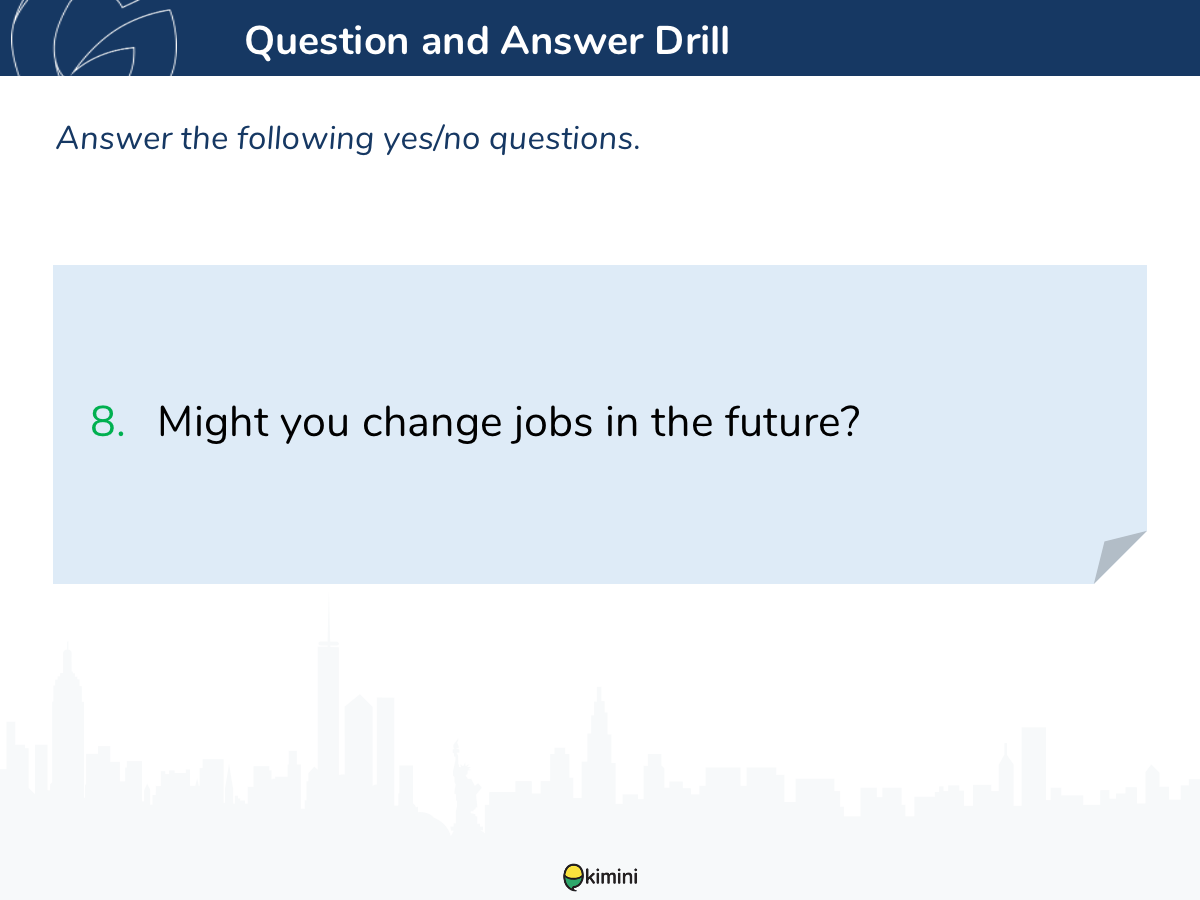Click the folded page corner icon

[1118, 556]
